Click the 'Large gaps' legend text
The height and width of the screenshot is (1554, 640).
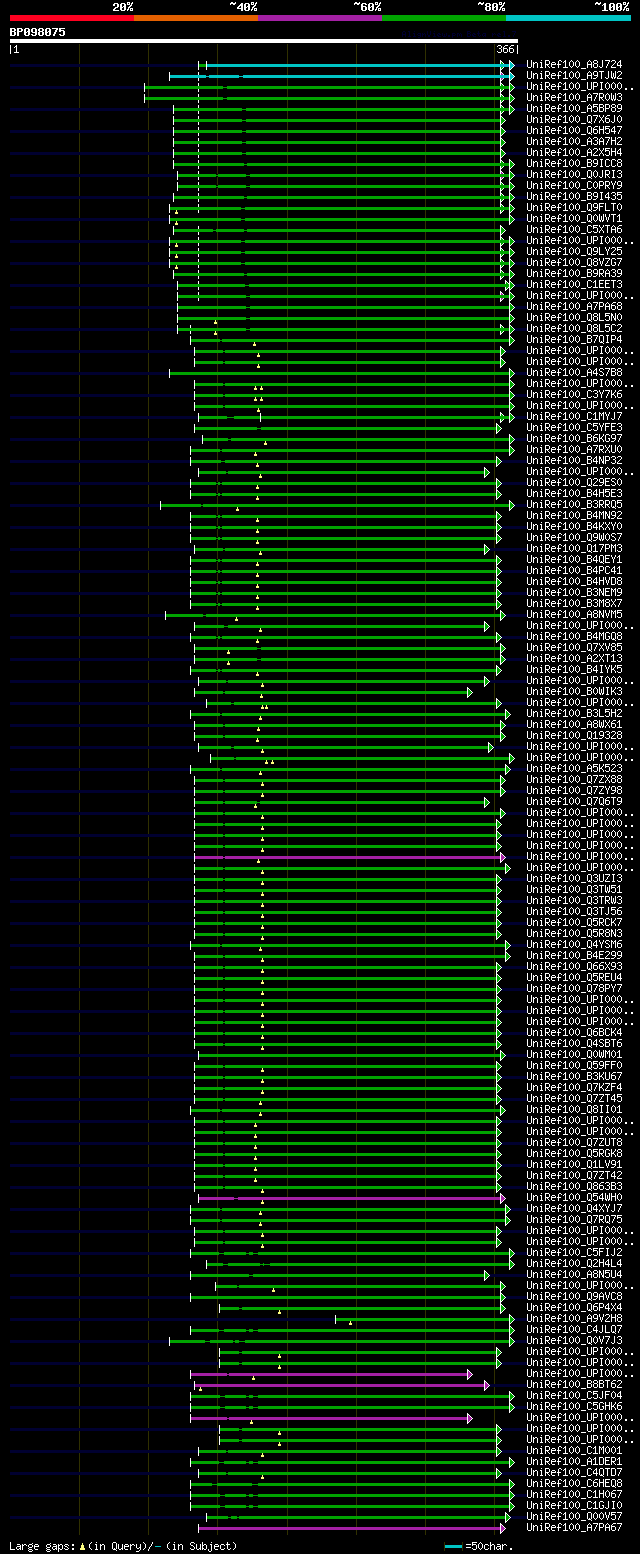click(x=41, y=1546)
